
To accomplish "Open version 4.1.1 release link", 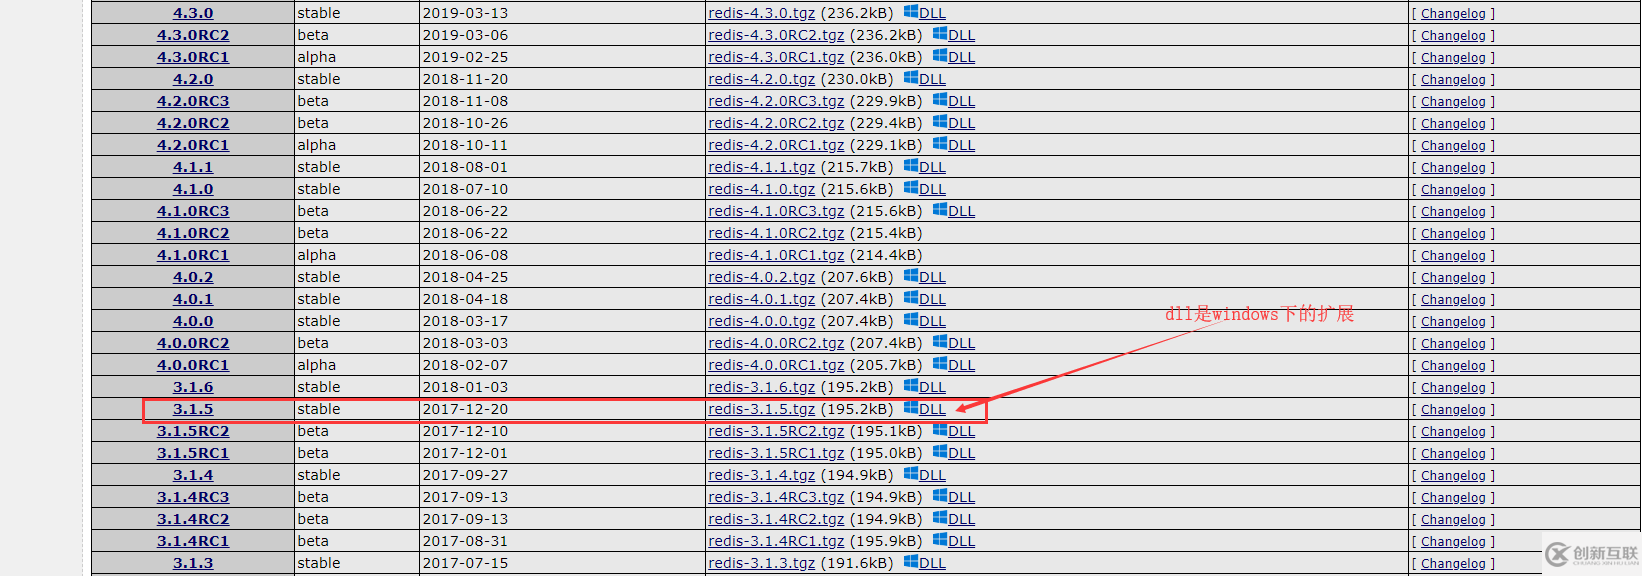I will pyautogui.click(x=193, y=167).
